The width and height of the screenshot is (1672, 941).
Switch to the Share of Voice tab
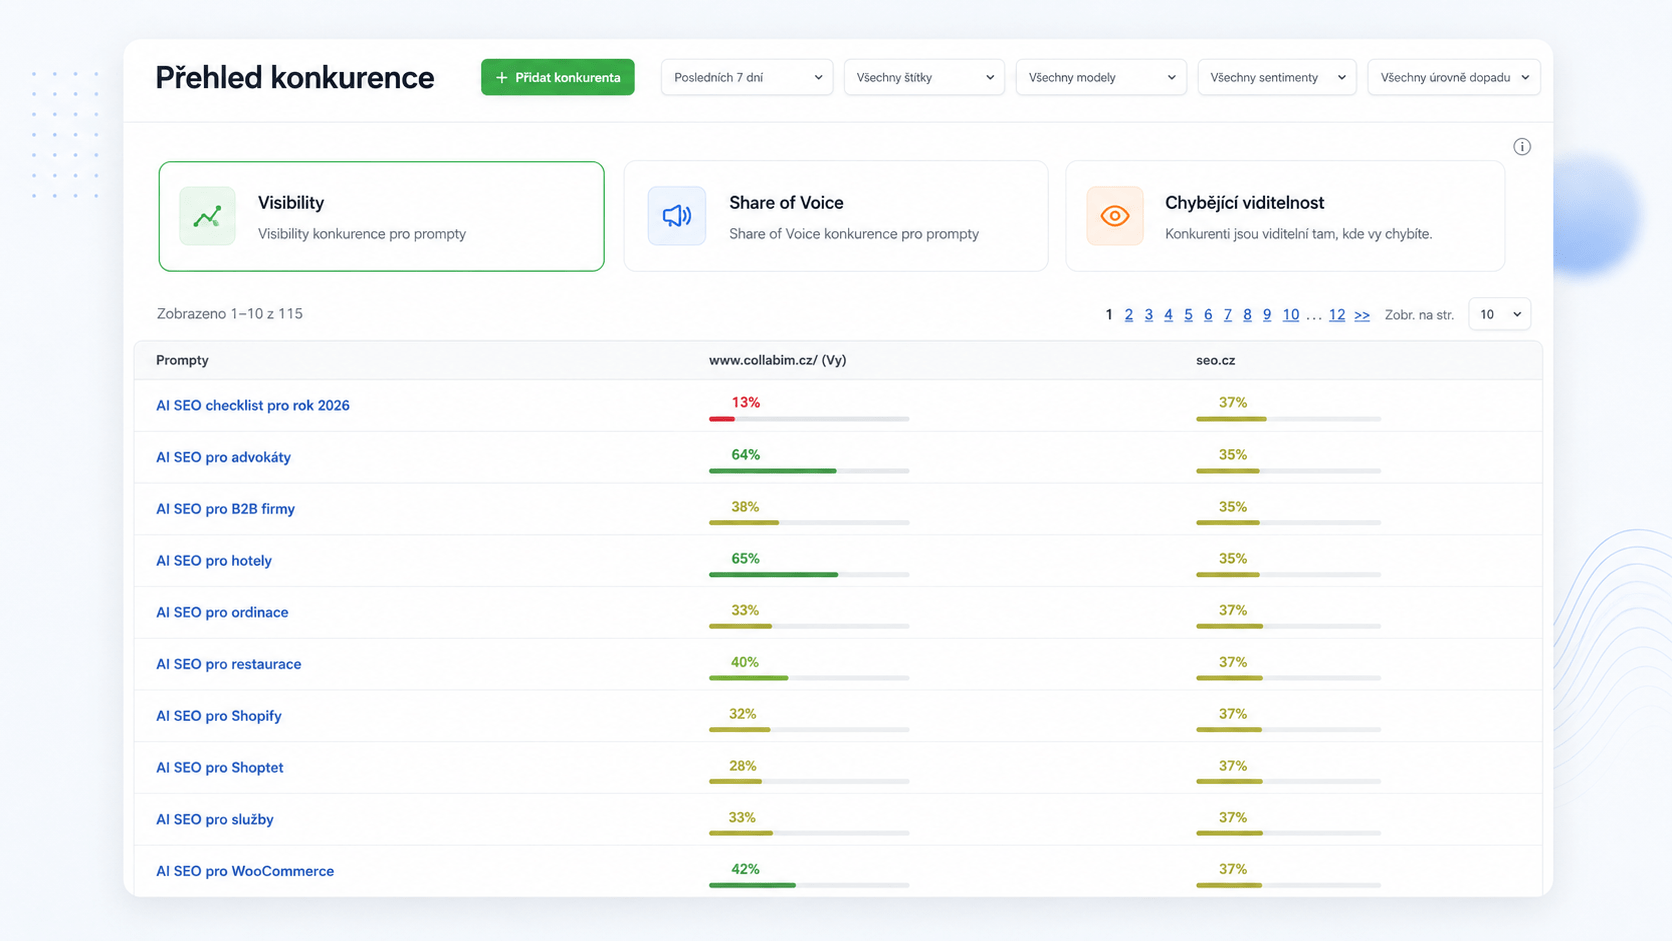(x=836, y=216)
